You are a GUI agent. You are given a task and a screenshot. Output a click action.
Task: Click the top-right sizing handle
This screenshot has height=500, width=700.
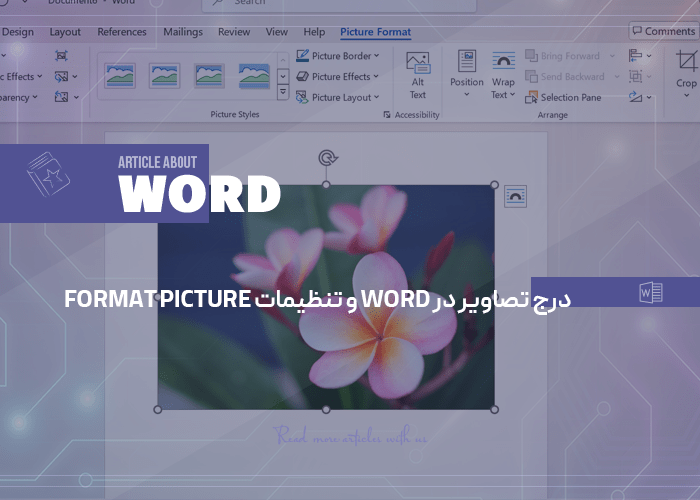tap(494, 184)
